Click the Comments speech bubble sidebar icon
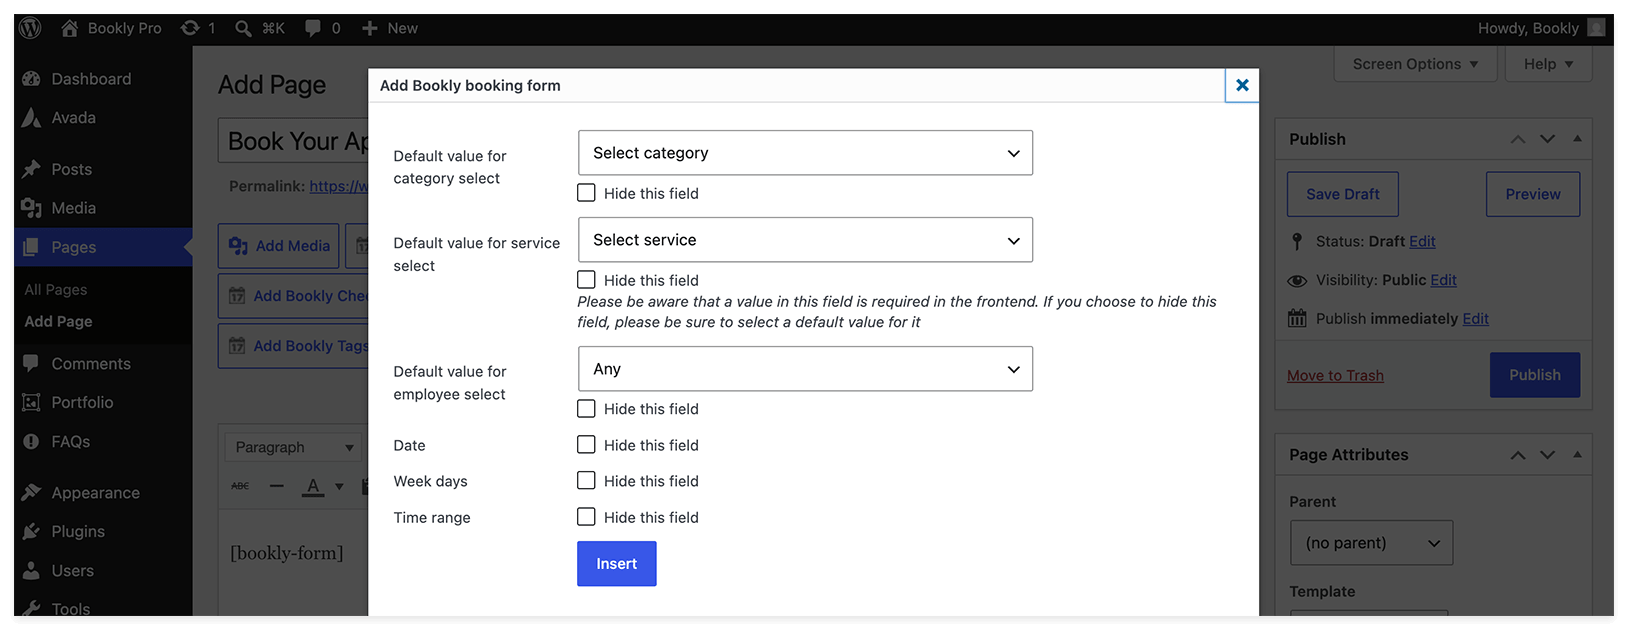Viewport: 1628px width, 630px height. click(x=32, y=363)
